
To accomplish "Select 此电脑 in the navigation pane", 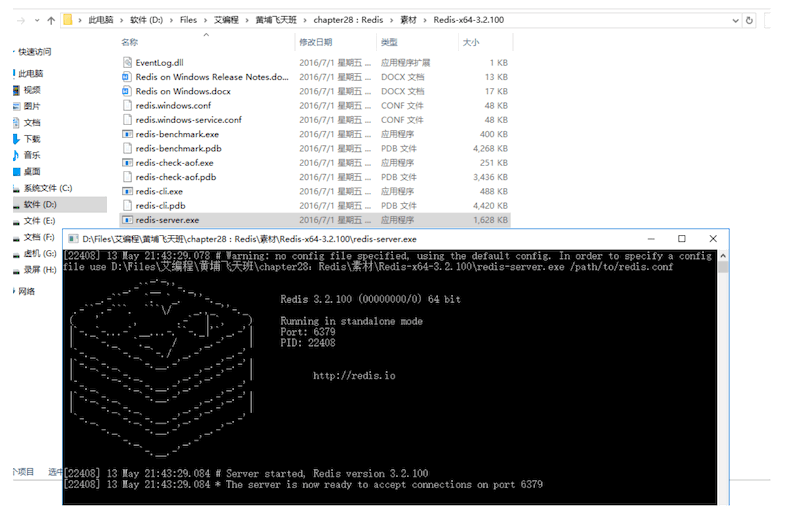I will (x=29, y=73).
